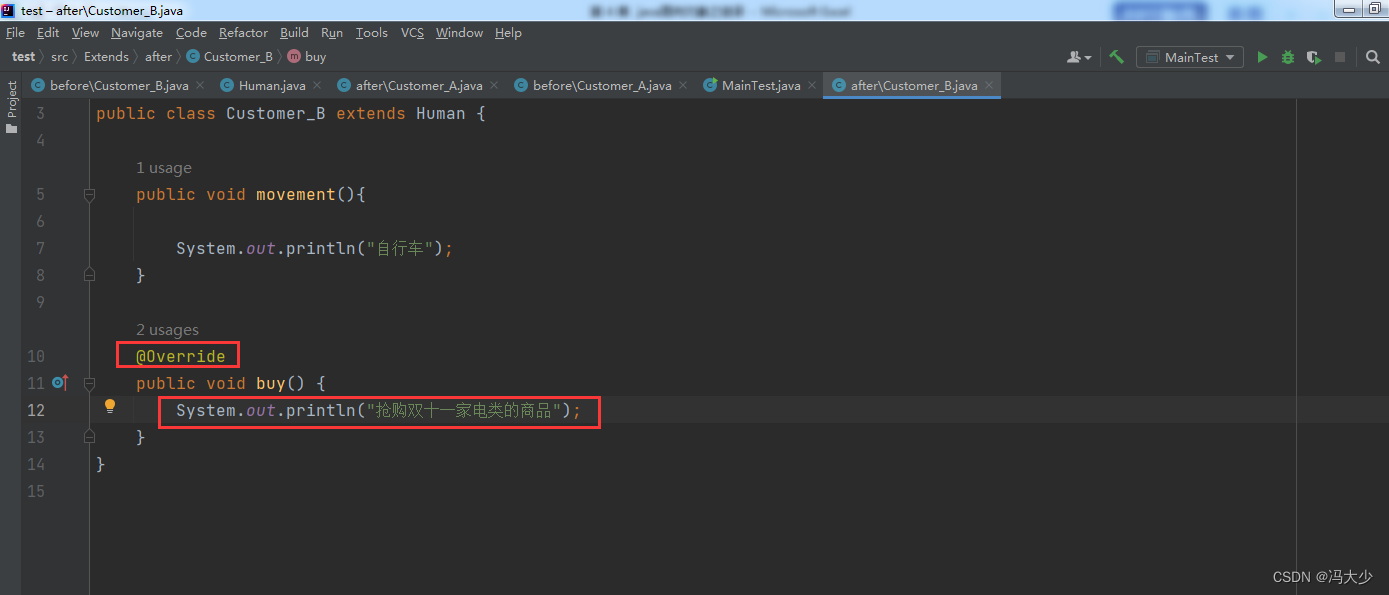Click the Extends breadcrumb
The width and height of the screenshot is (1389, 595).
click(106, 57)
